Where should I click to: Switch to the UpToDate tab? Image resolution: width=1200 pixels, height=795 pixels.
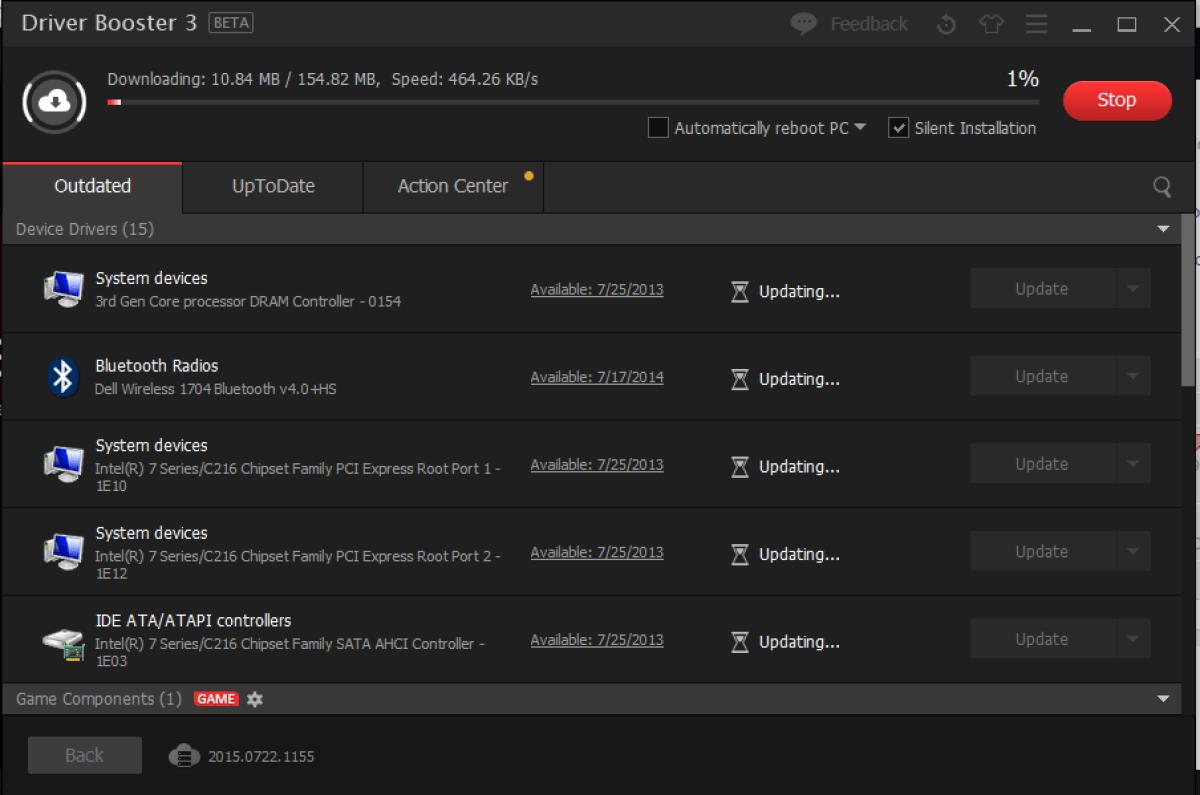pyautogui.click(x=271, y=186)
